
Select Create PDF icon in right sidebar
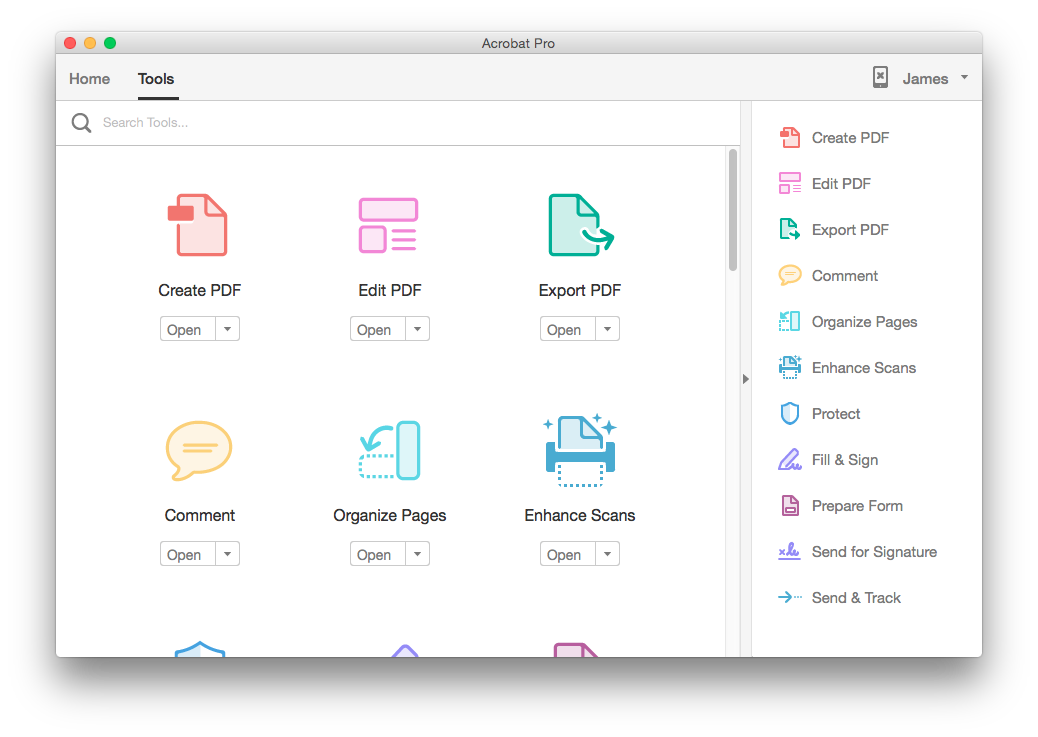point(790,138)
